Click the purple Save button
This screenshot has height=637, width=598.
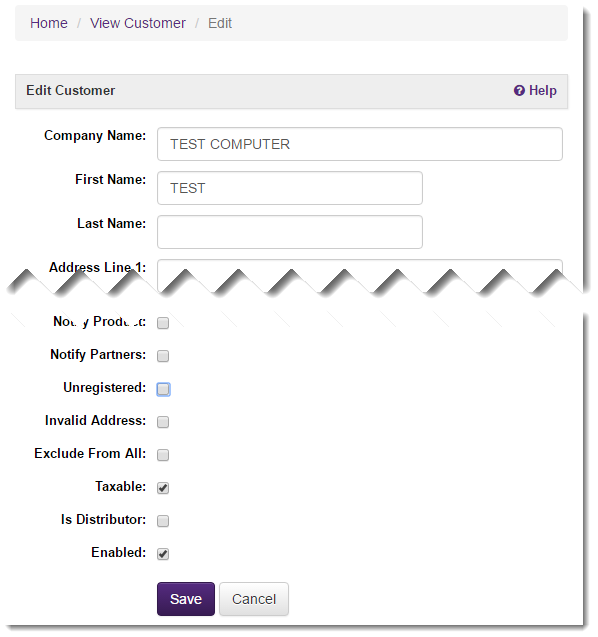[x=186, y=599]
